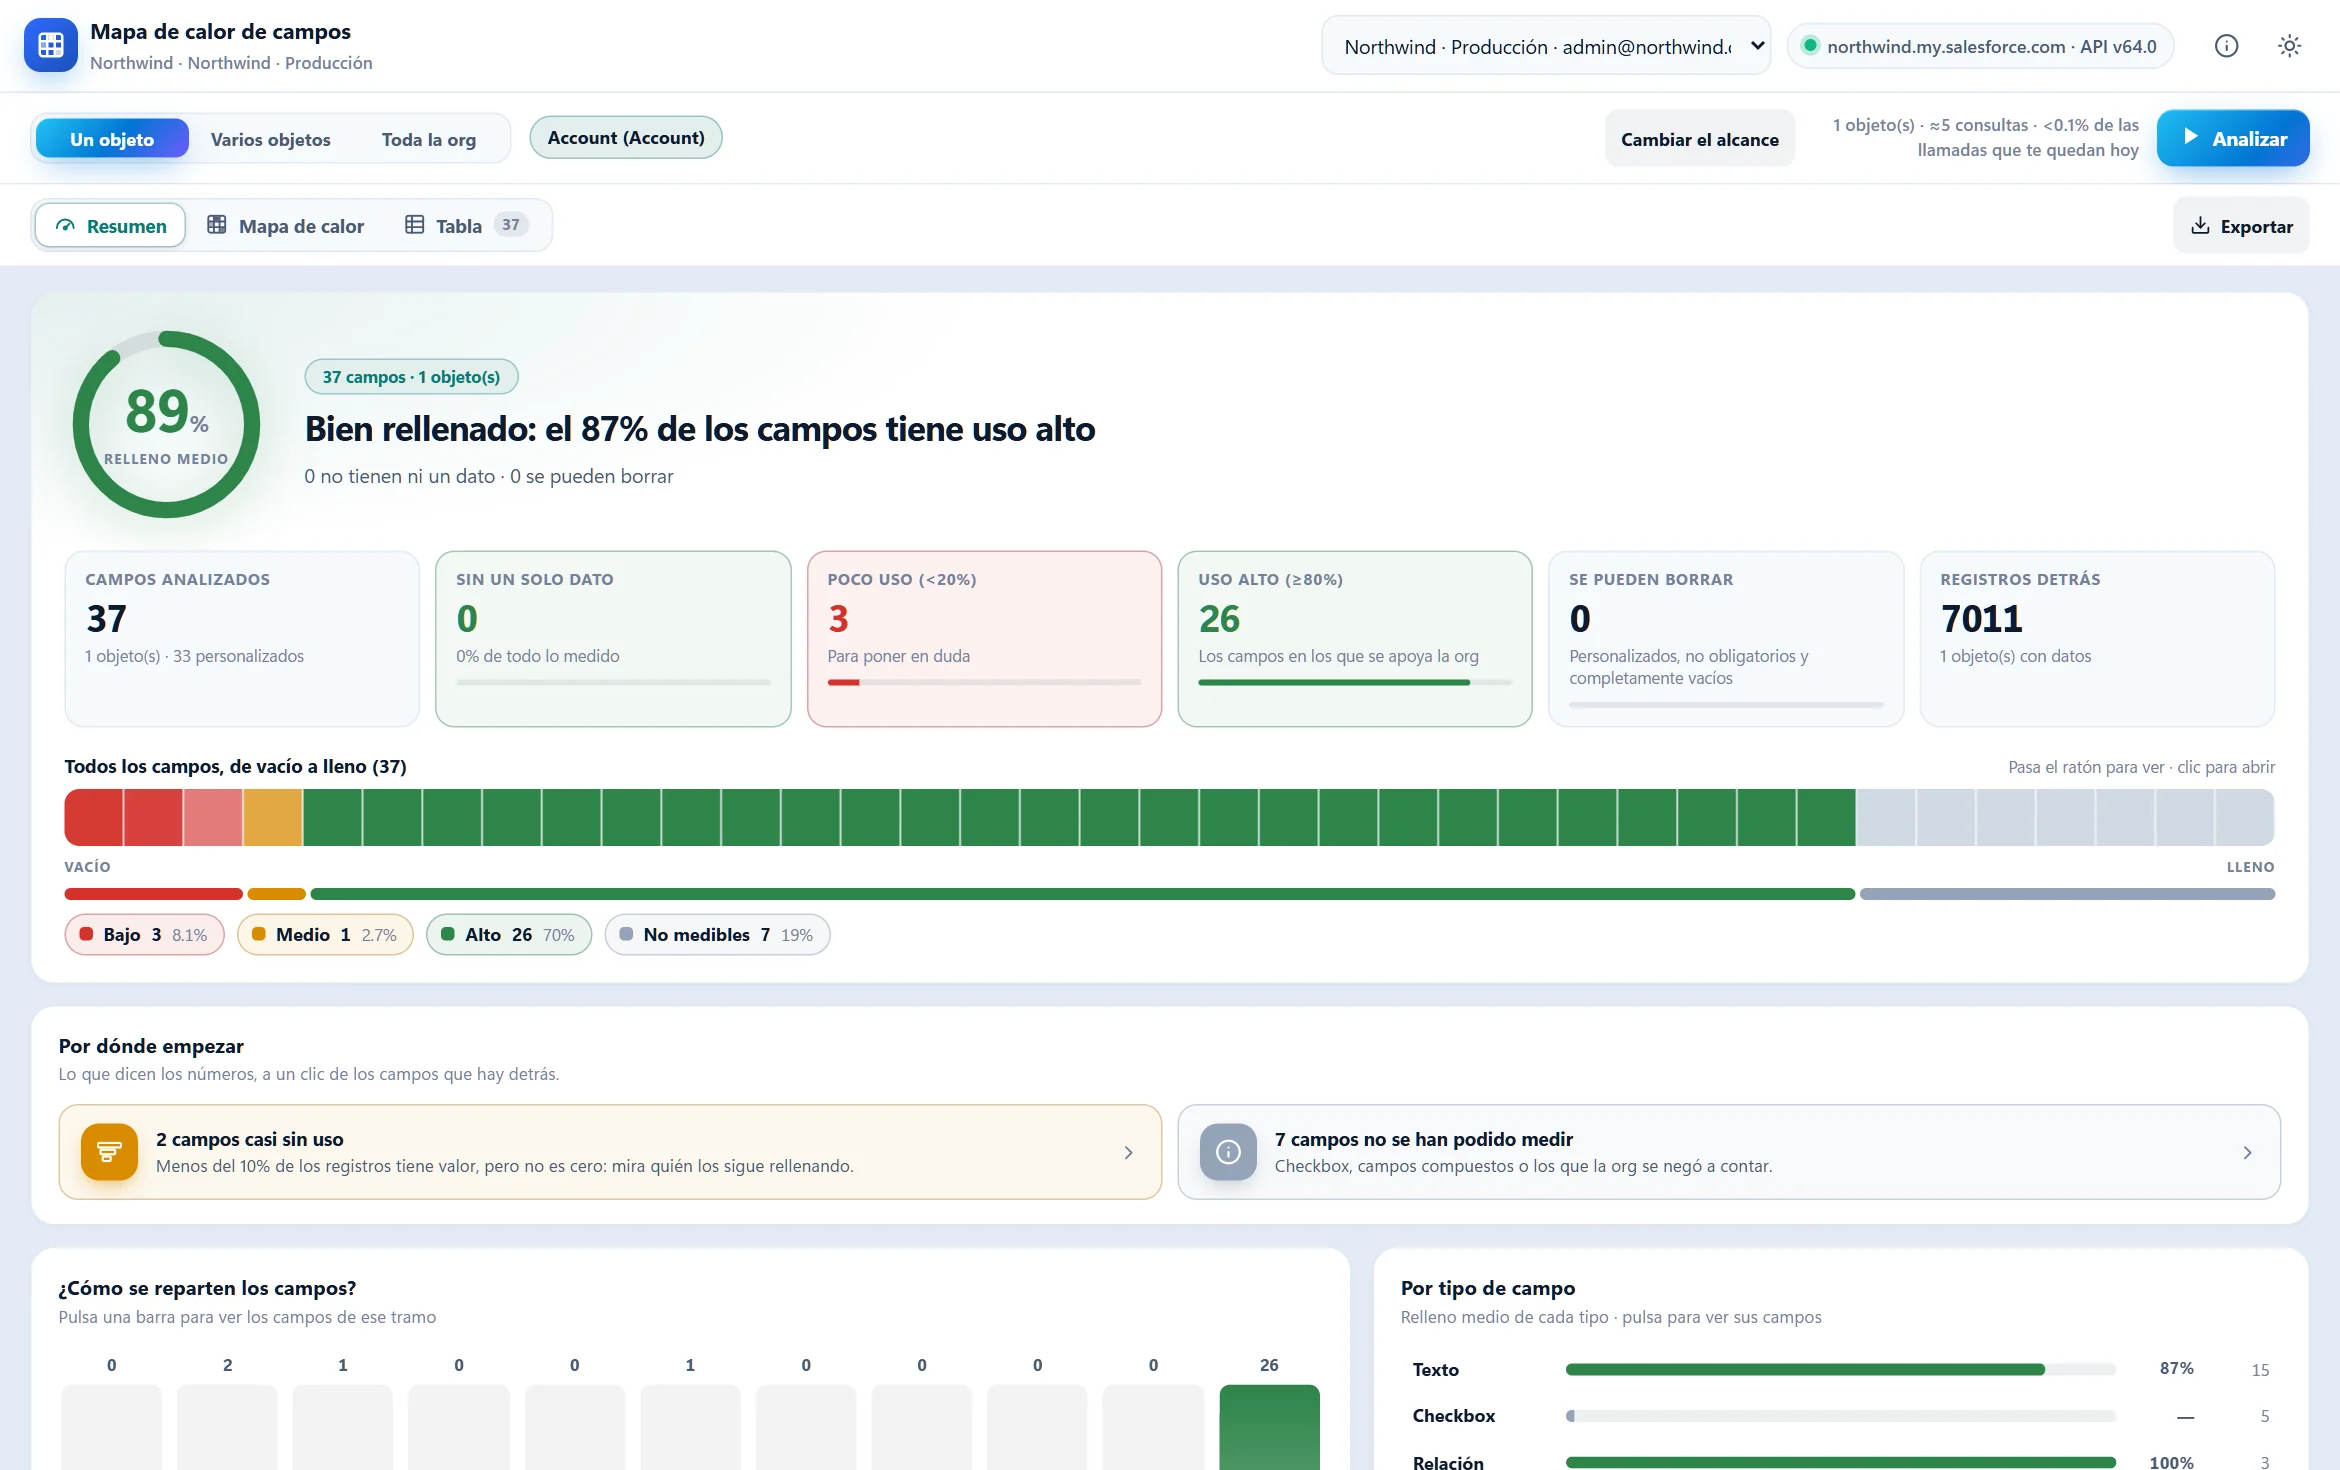Expand the 2 campos casi sin uso chevron

point(1129,1153)
